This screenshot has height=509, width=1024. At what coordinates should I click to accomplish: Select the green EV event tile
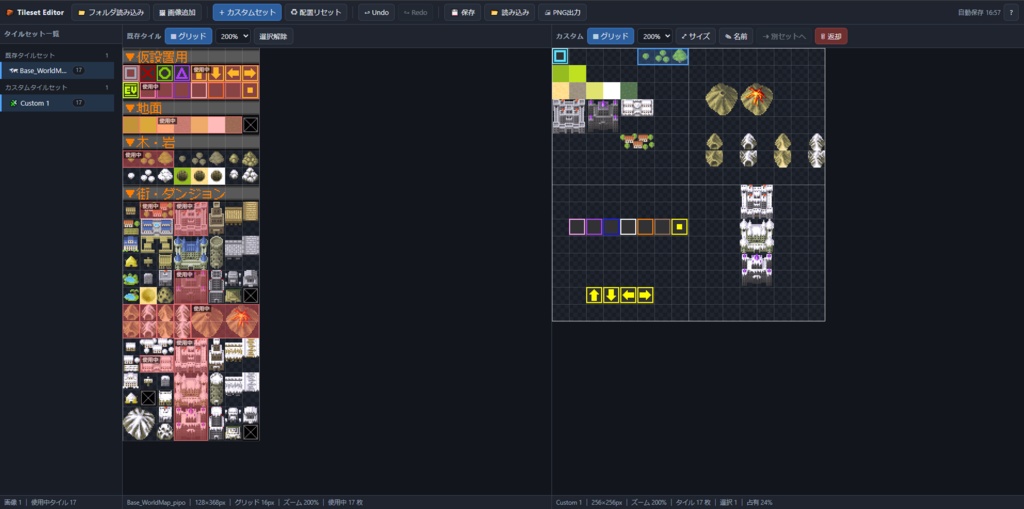click(131, 90)
